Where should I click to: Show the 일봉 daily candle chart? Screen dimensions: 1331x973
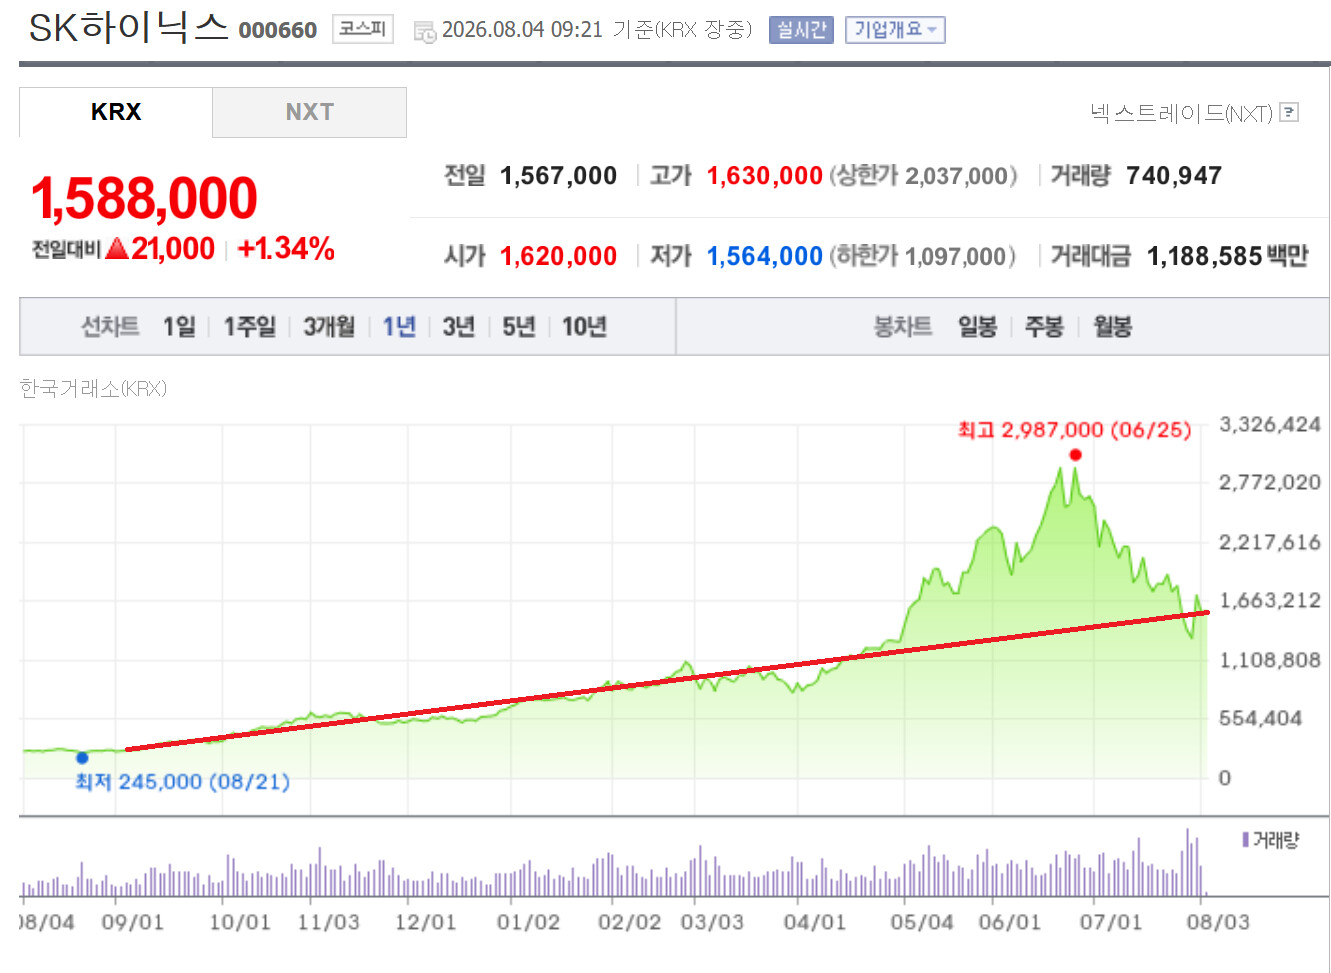[977, 327]
